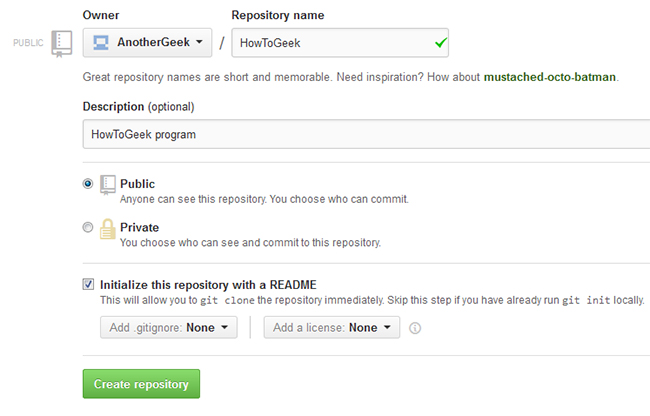Click the Create repository button

141,384
